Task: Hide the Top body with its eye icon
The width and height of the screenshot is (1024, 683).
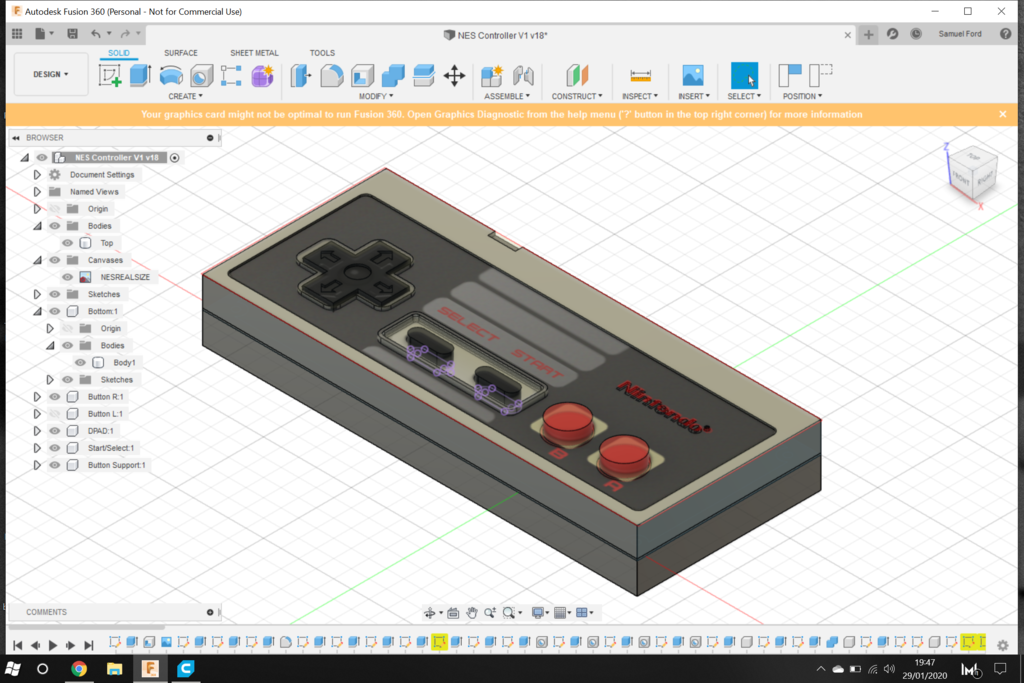Action: (x=67, y=243)
